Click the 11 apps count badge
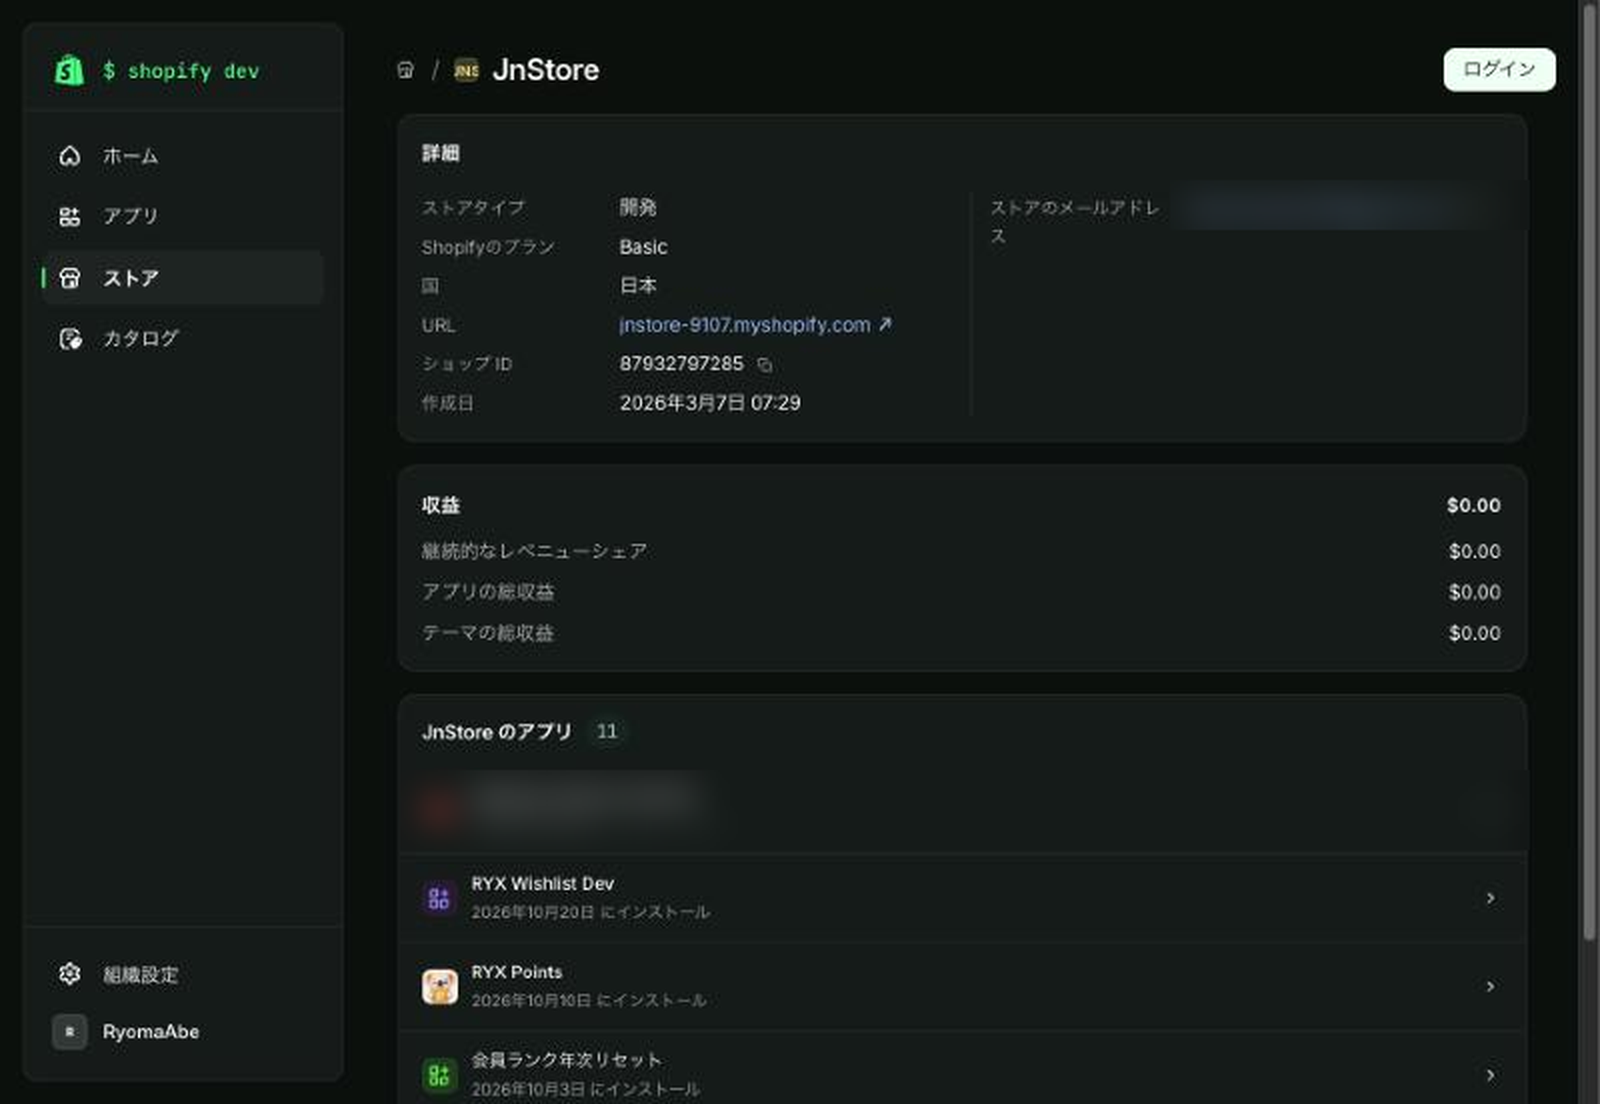The height and width of the screenshot is (1104, 1600). tap(607, 732)
